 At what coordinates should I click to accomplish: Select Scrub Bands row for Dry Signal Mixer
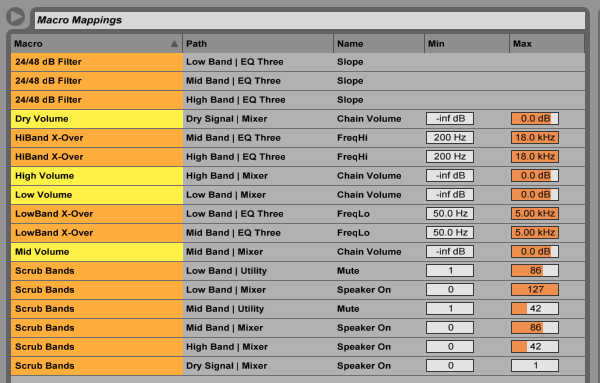click(x=298, y=366)
